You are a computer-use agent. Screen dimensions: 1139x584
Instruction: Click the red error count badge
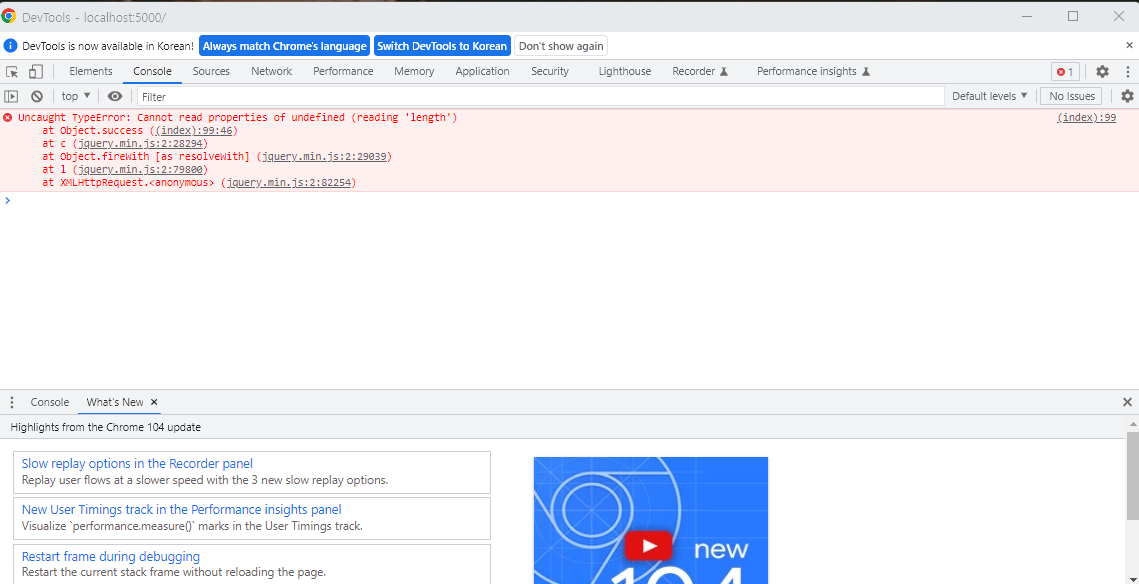pos(1065,72)
